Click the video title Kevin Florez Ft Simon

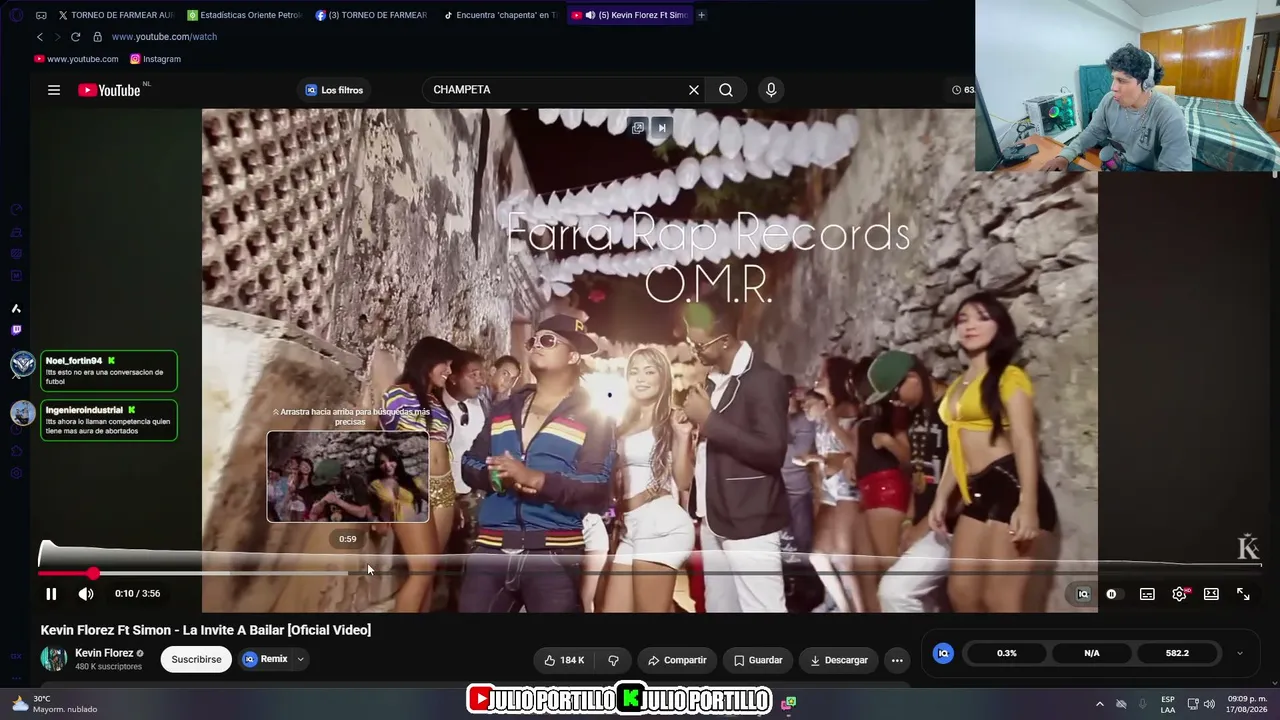click(206, 630)
